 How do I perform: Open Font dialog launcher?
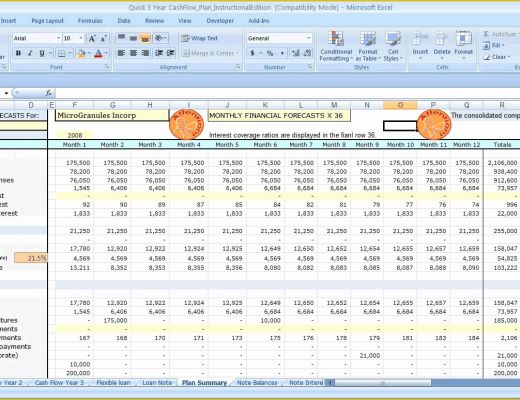107,67
